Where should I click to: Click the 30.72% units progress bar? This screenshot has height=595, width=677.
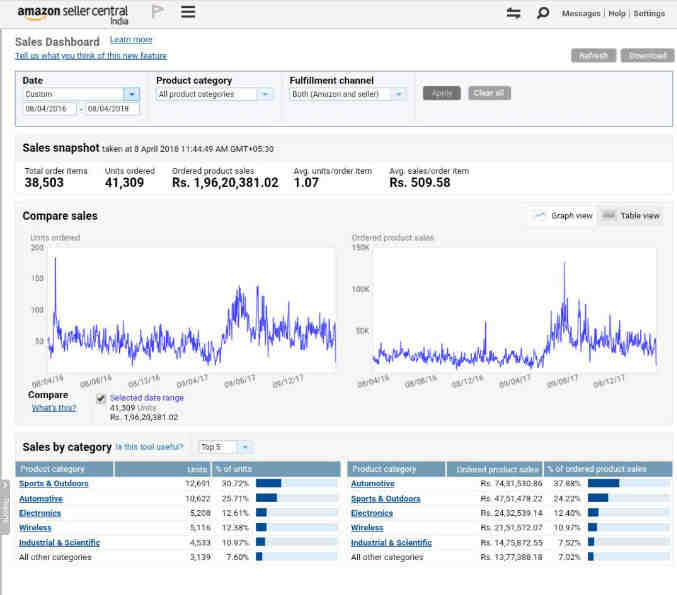297,483
